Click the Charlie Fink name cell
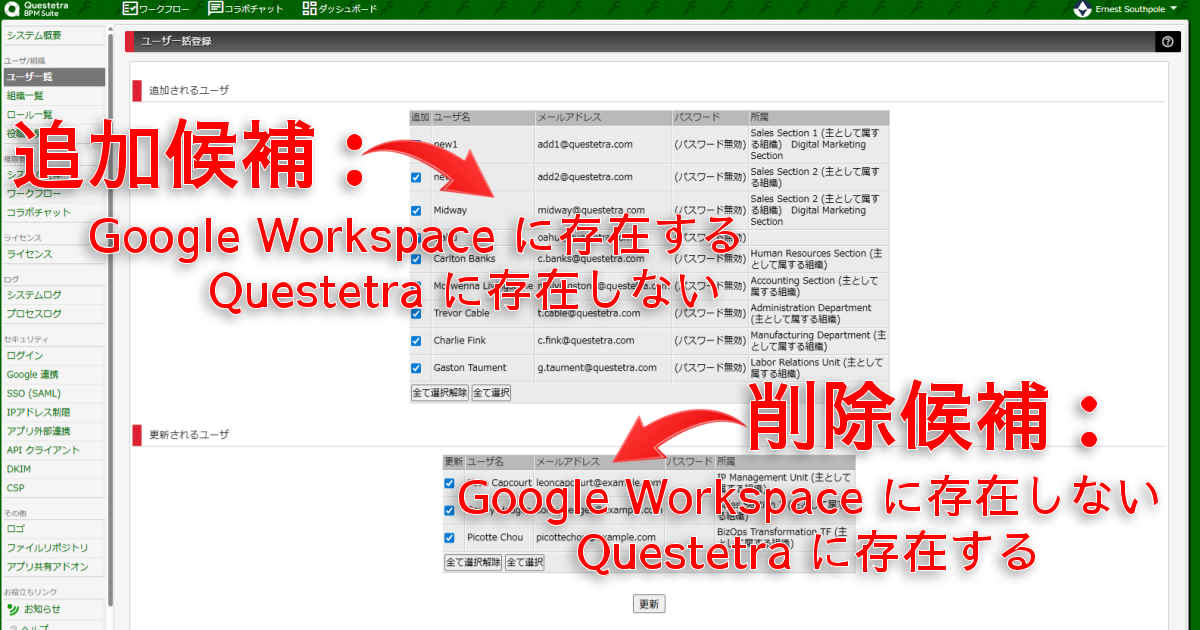This screenshot has height=630, width=1200. [482, 341]
